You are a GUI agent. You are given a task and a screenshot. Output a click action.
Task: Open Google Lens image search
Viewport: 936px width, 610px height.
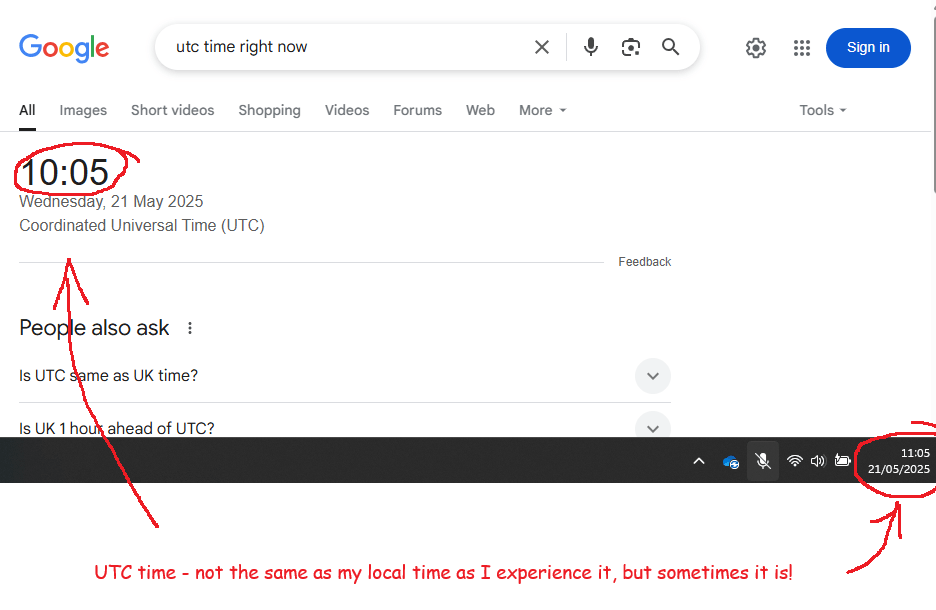(630, 47)
